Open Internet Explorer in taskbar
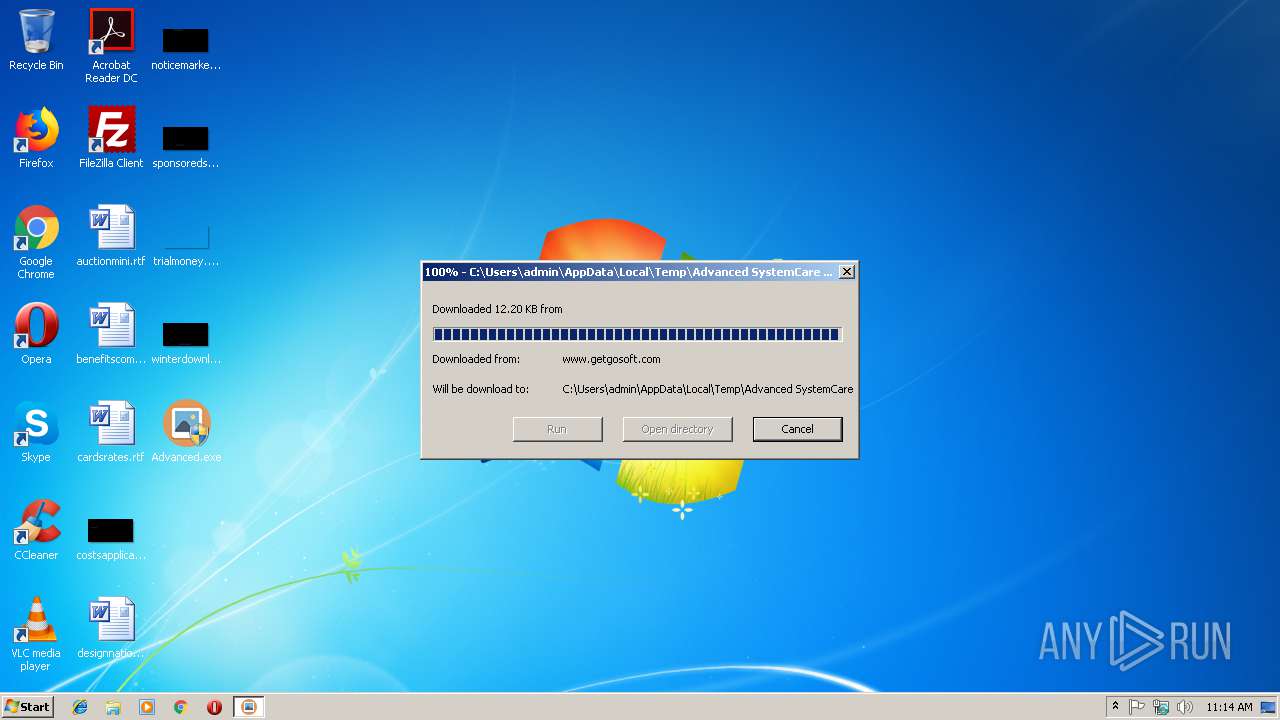The width and height of the screenshot is (1280, 720). pyautogui.click(x=80, y=707)
